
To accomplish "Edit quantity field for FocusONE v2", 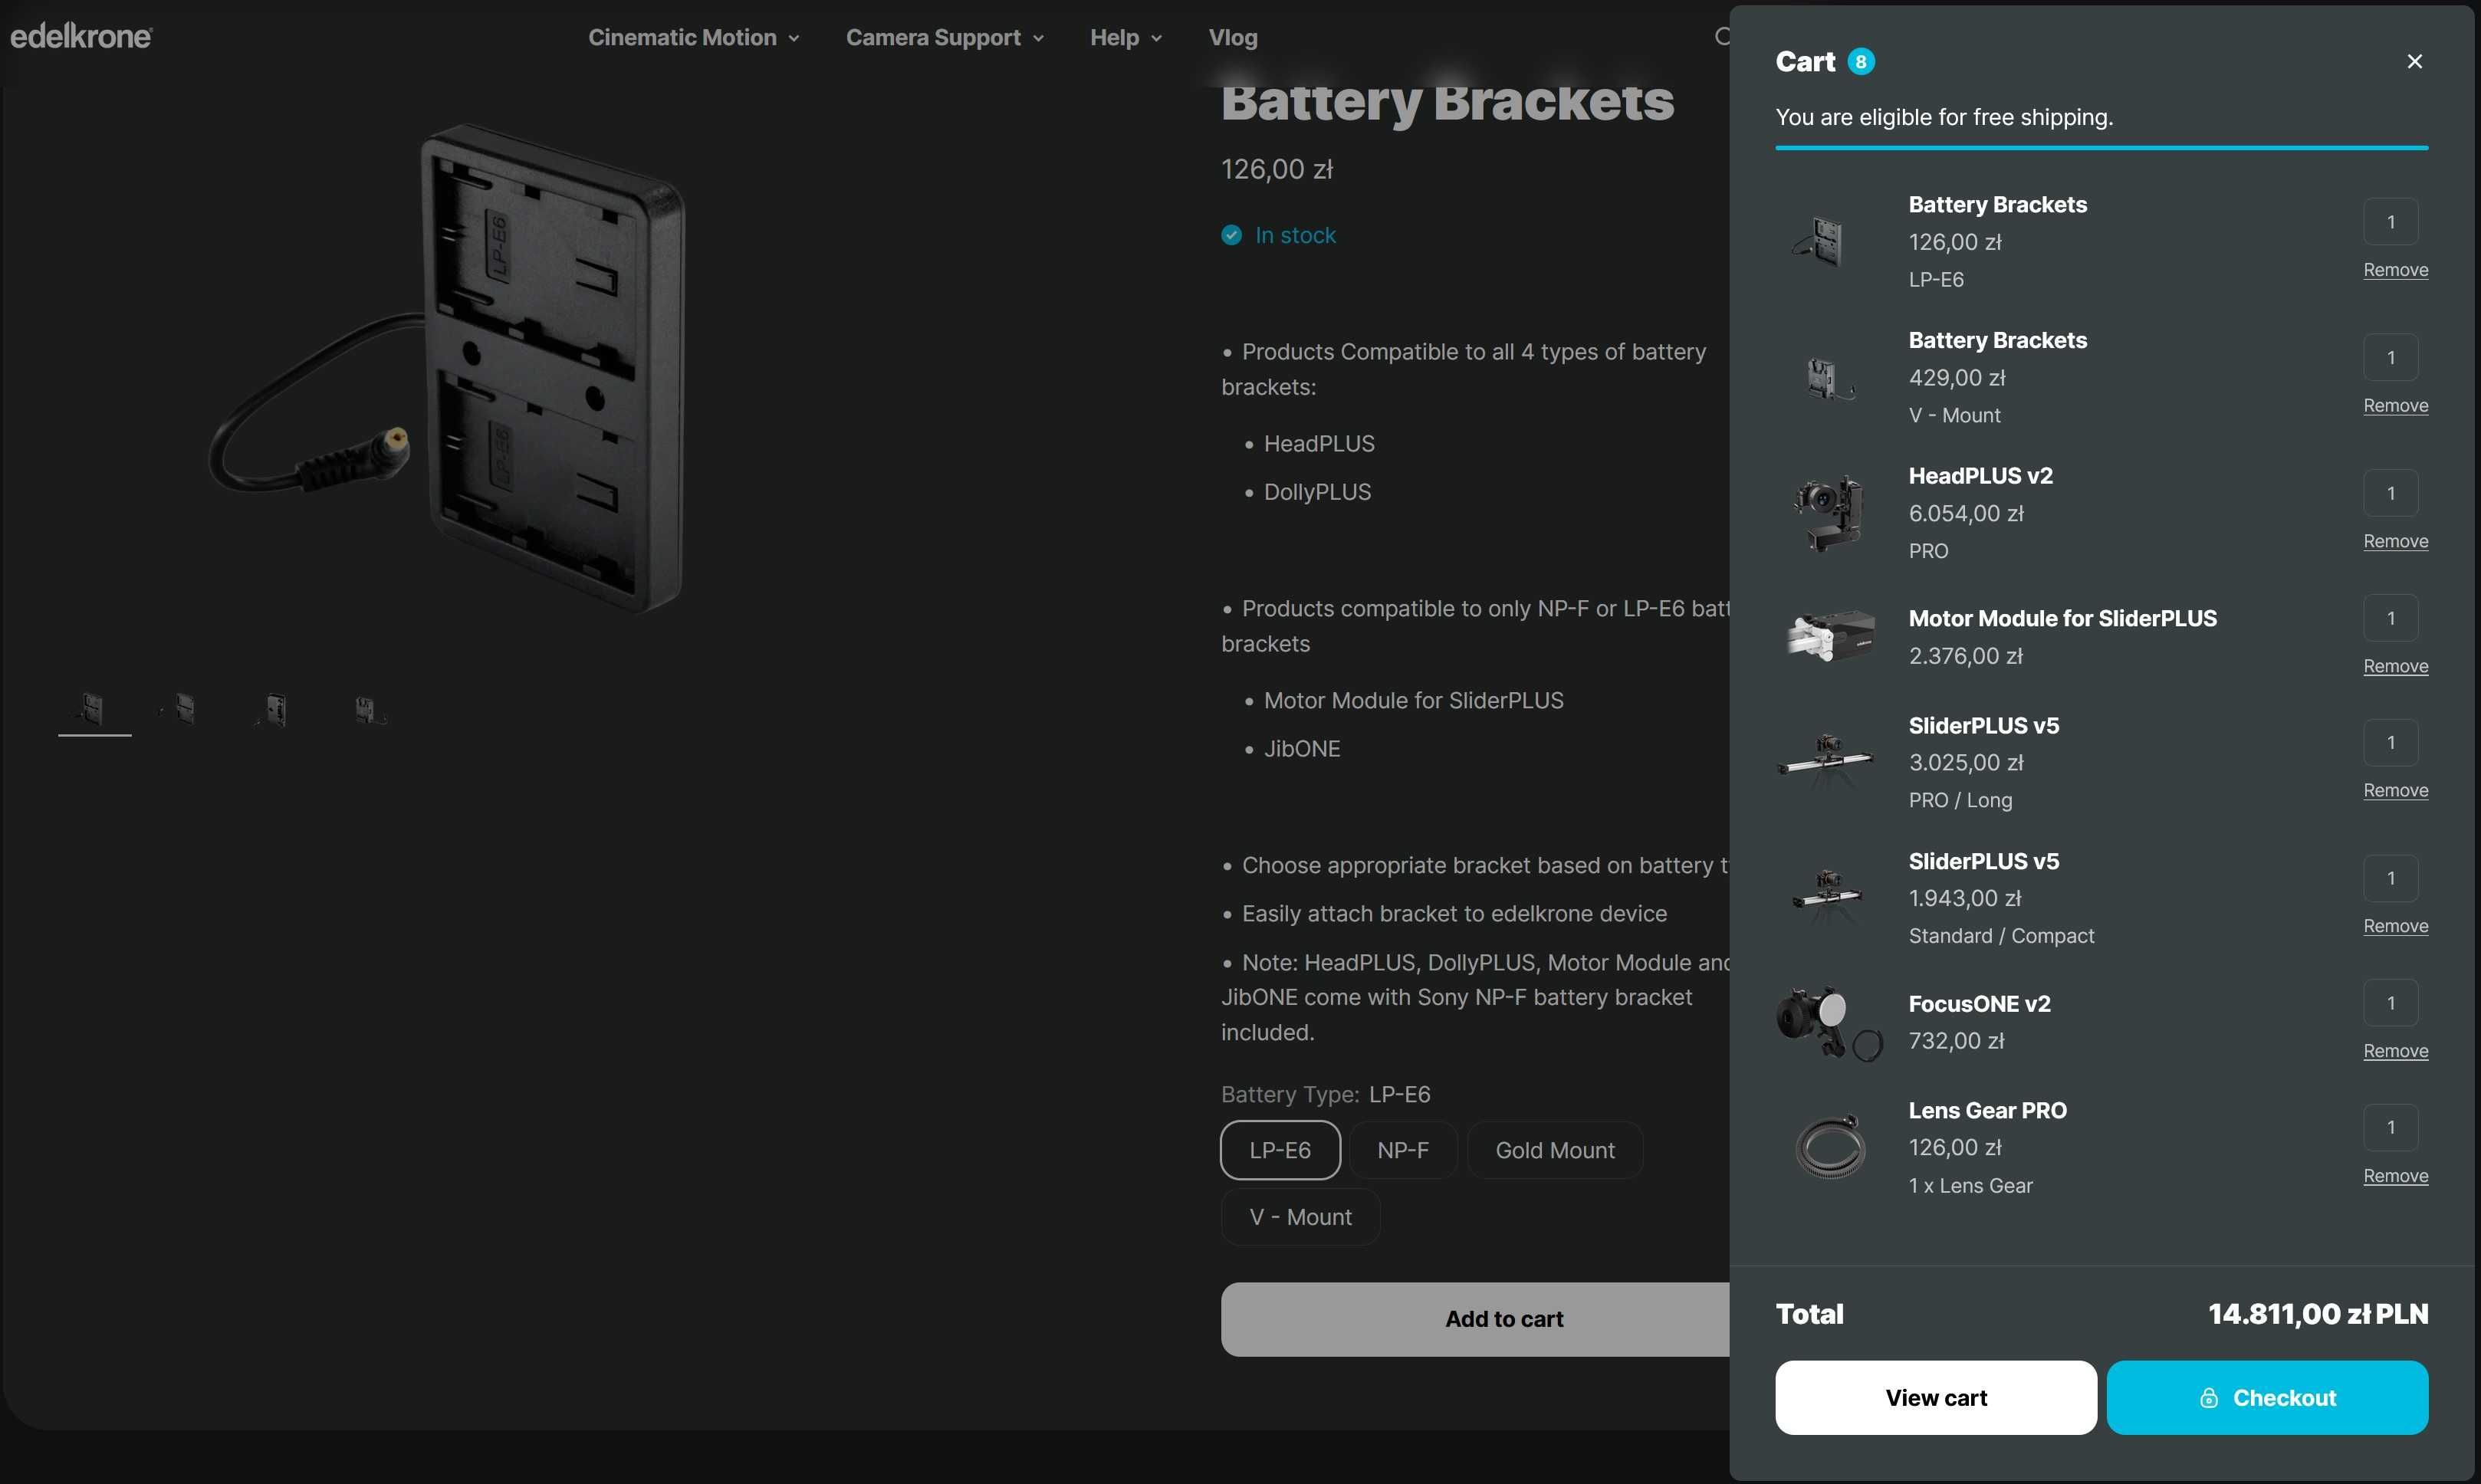I will [2391, 1003].
